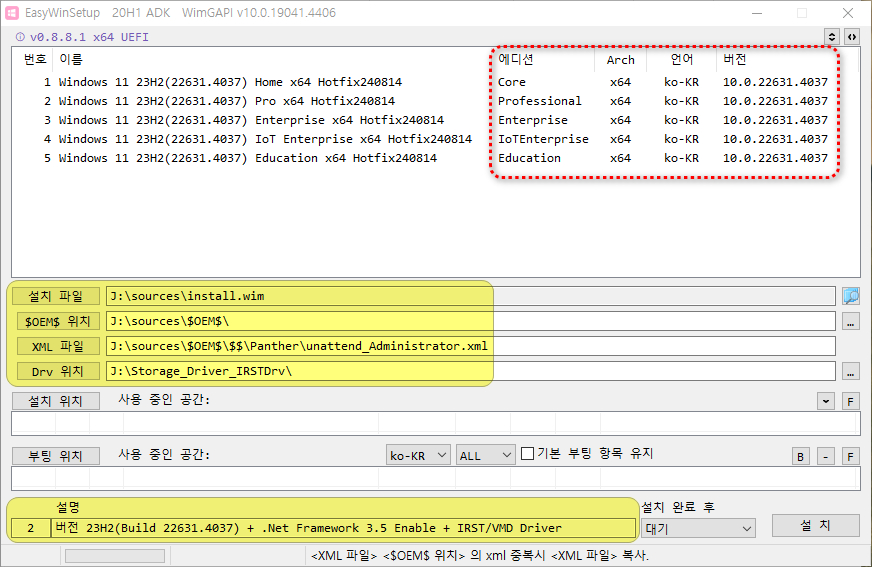
Task: Click the up-down arrows button at top right
Action: [x=831, y=37]
